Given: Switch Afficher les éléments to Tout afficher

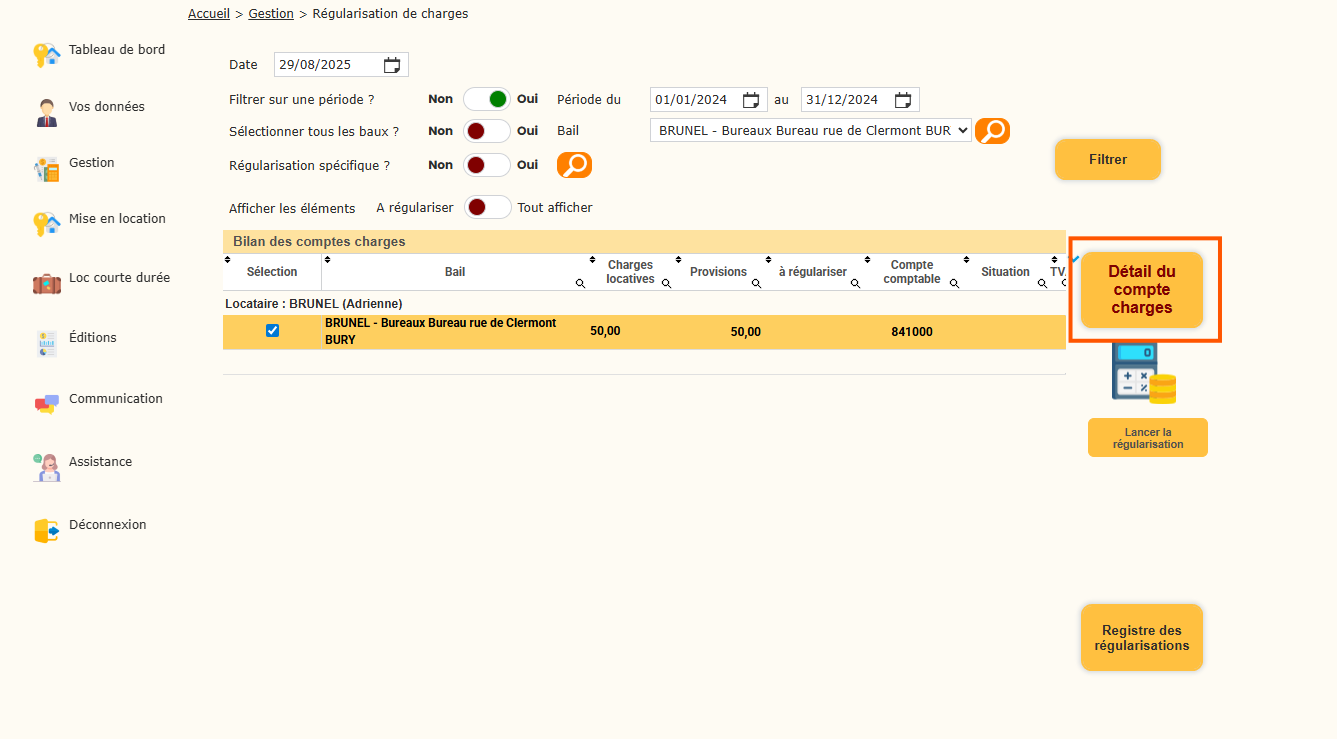Looking at the screenshot, I should coord(487,207).
